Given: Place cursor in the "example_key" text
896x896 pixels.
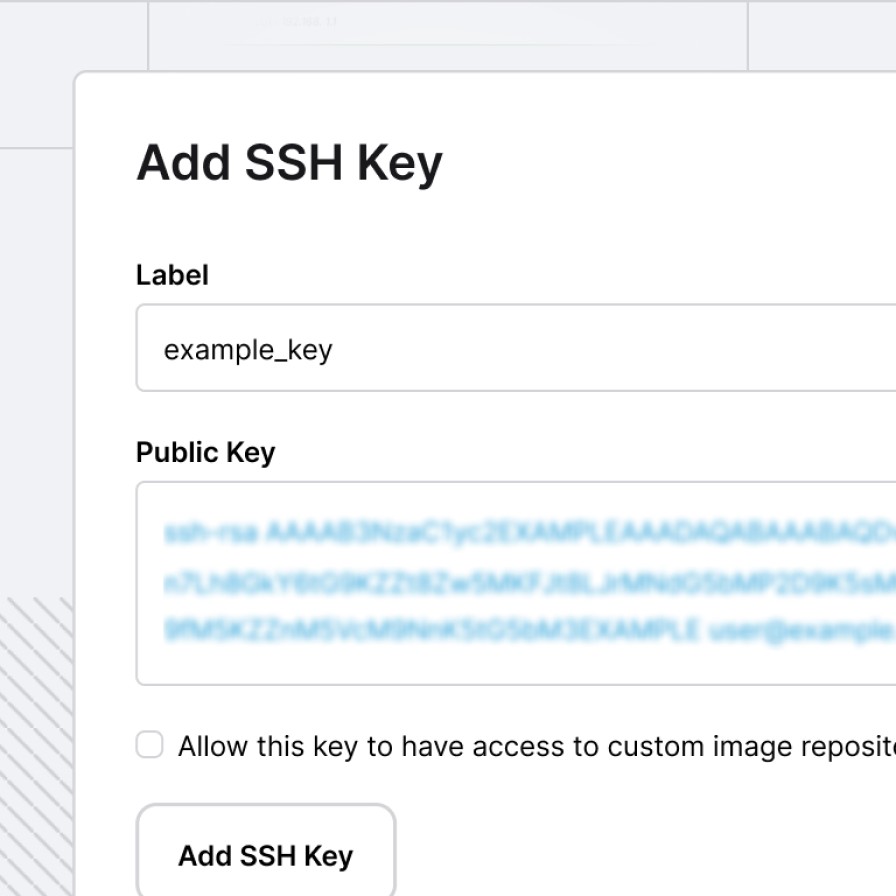Looking at the screenshot, I should (248, 350).
